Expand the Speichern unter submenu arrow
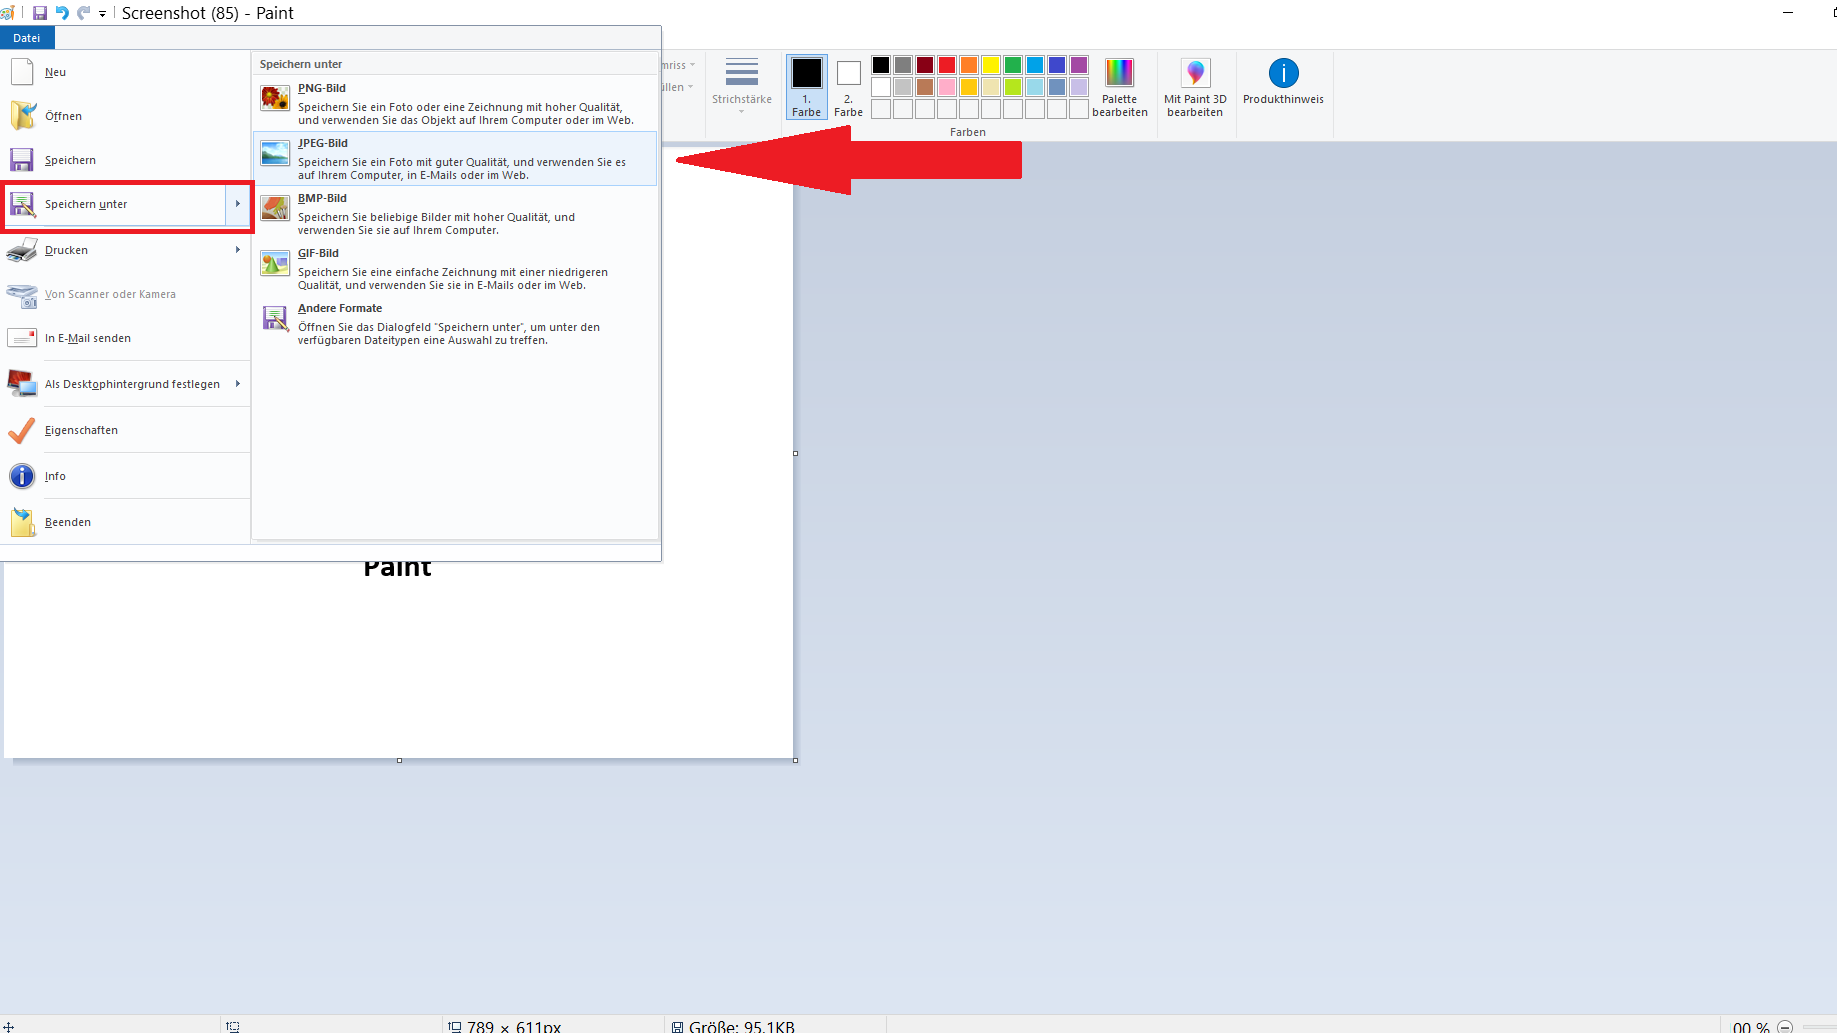Screen dimensions: 1837x1033 238,204
